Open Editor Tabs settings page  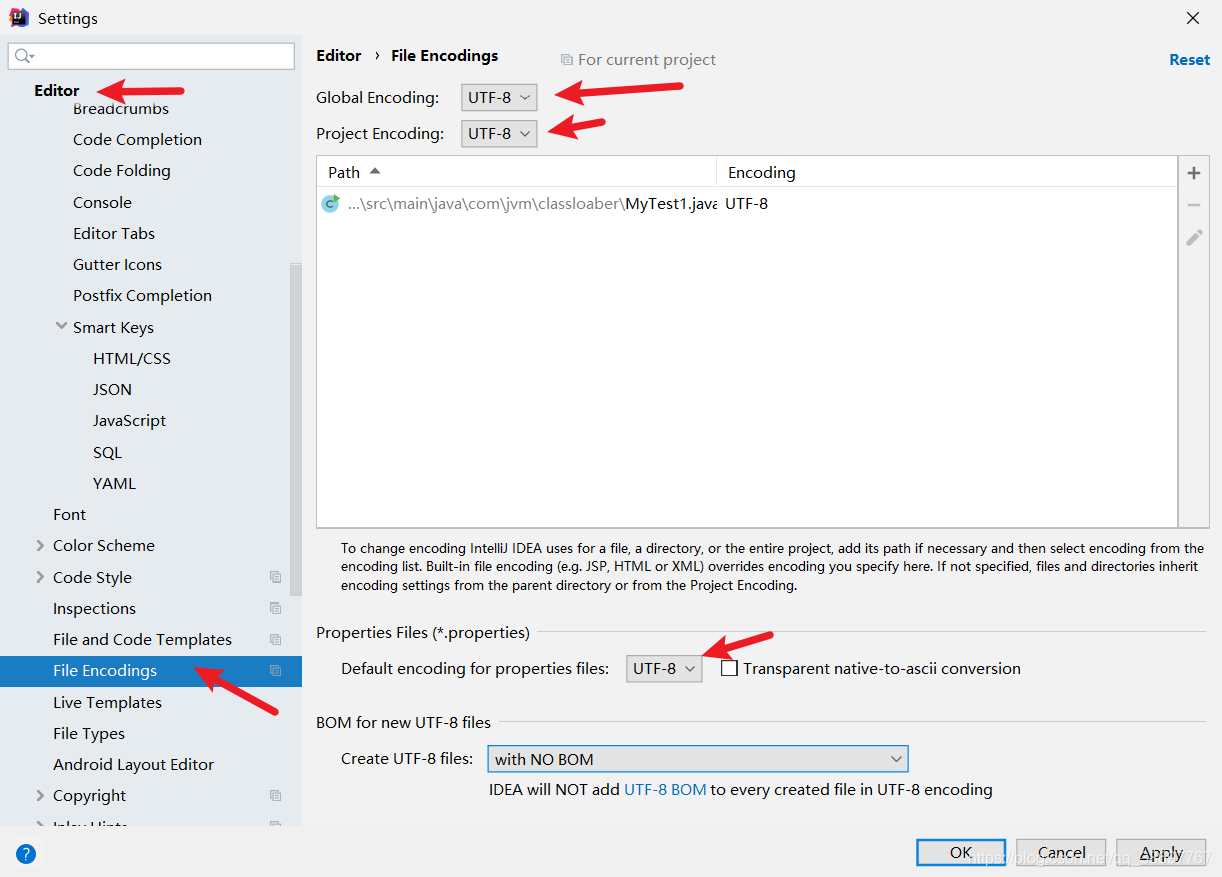coord(114,233)
